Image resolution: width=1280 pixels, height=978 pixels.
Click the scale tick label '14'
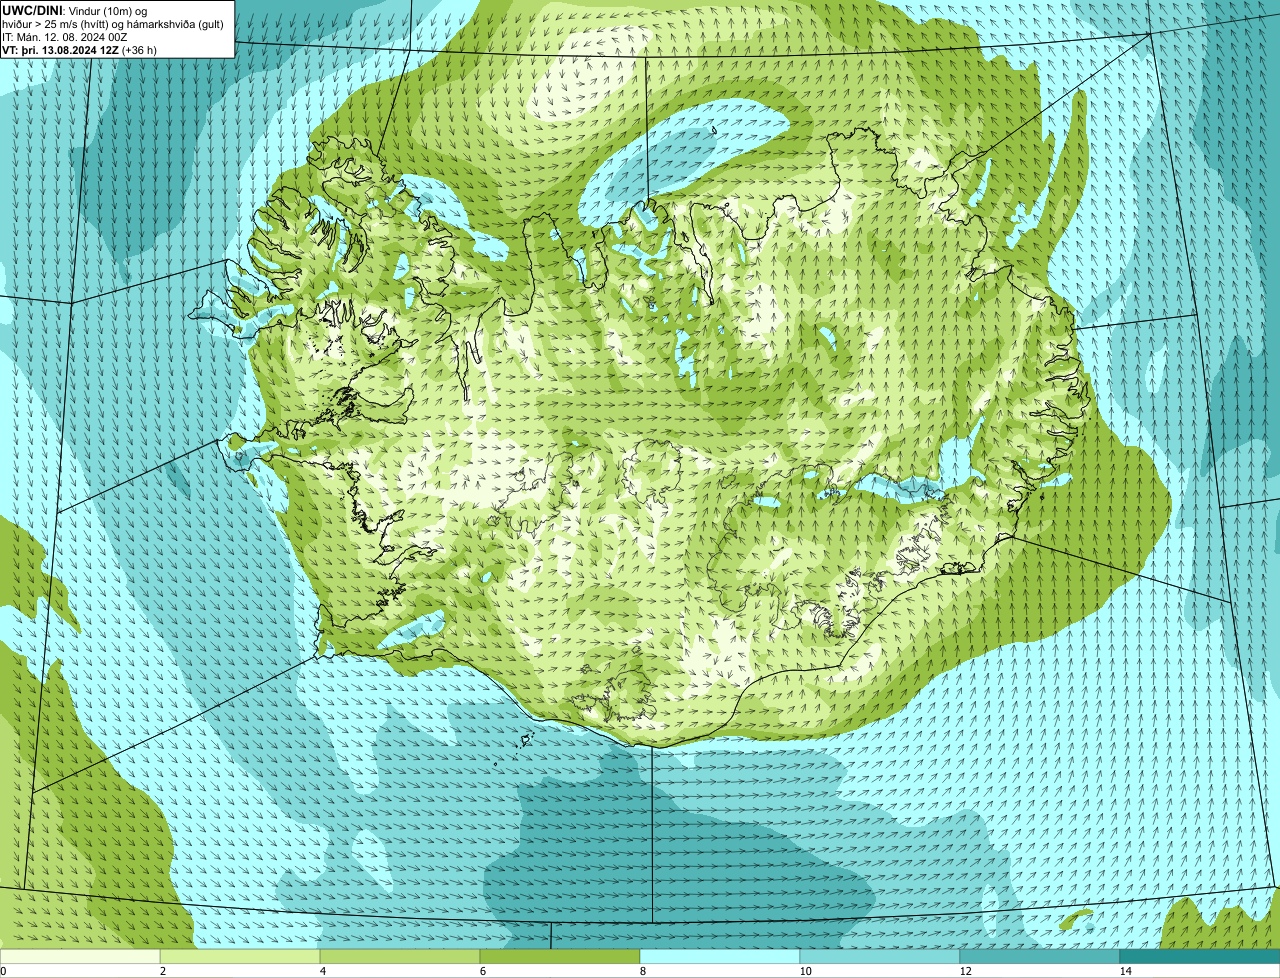point(1125,971)
